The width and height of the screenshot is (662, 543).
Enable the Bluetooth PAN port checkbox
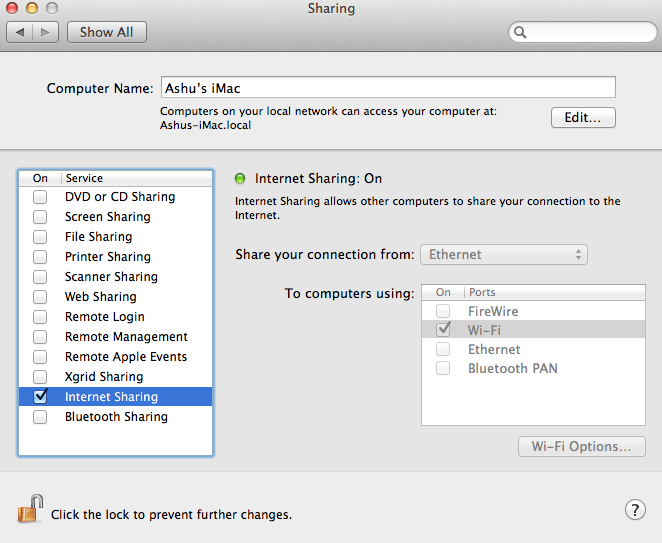tap(443, 368)
